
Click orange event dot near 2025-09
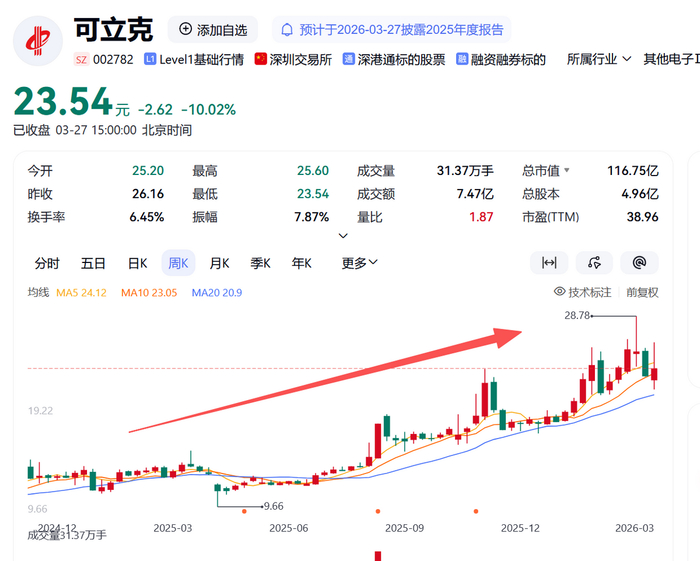378,511
